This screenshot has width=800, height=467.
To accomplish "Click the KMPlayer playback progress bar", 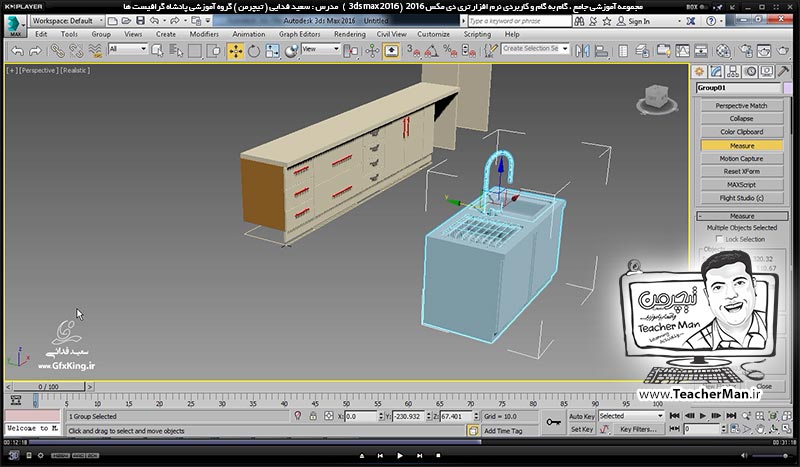I will (x=400, y=443).
